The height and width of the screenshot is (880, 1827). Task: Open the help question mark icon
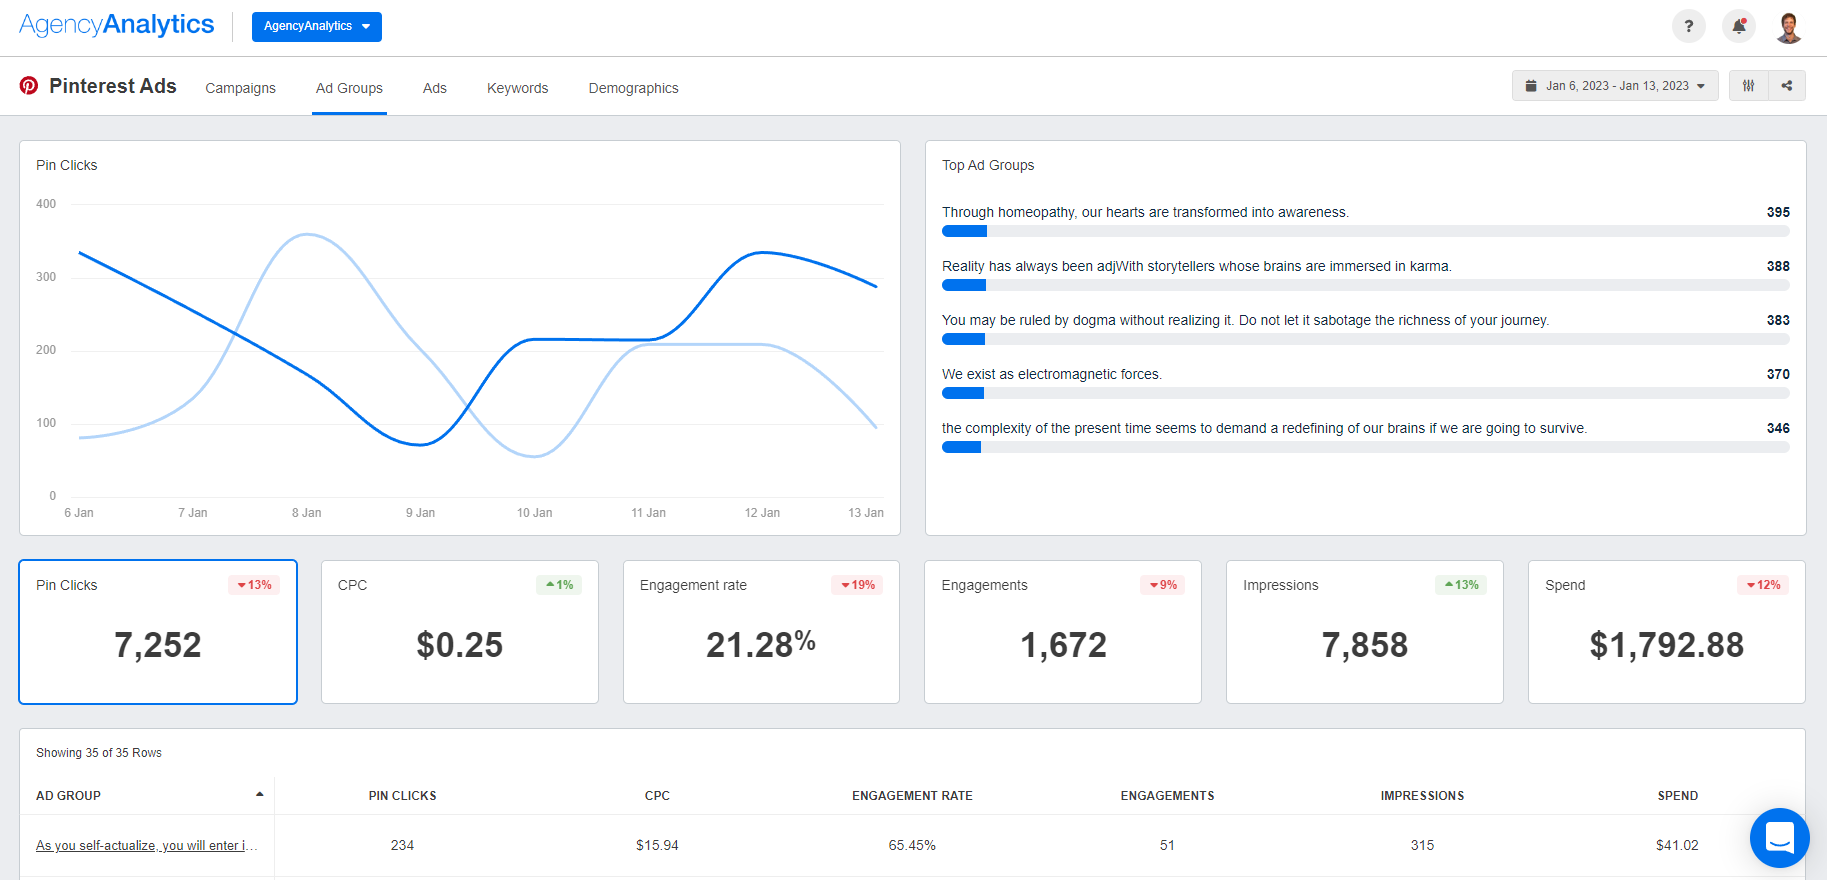coord(1688,27)
